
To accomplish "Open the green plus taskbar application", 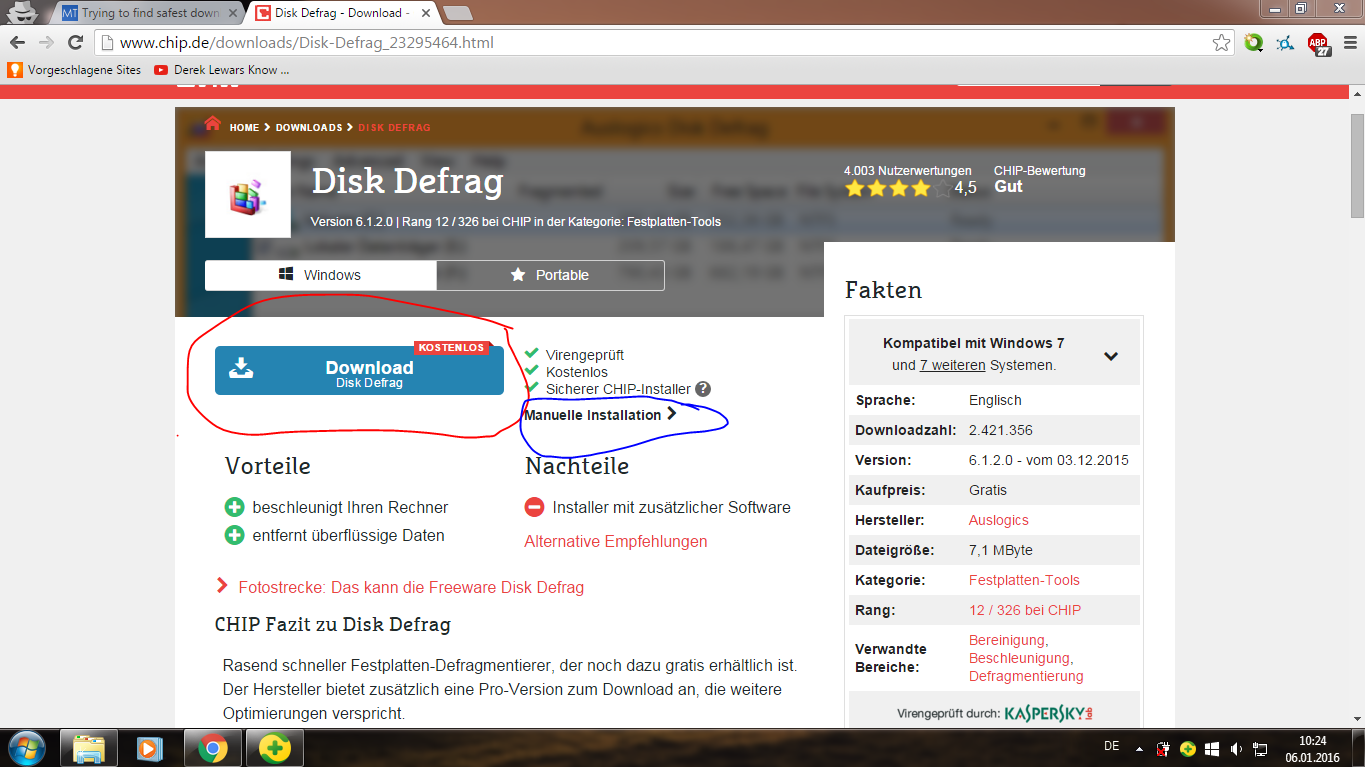I will coord(274,748).
